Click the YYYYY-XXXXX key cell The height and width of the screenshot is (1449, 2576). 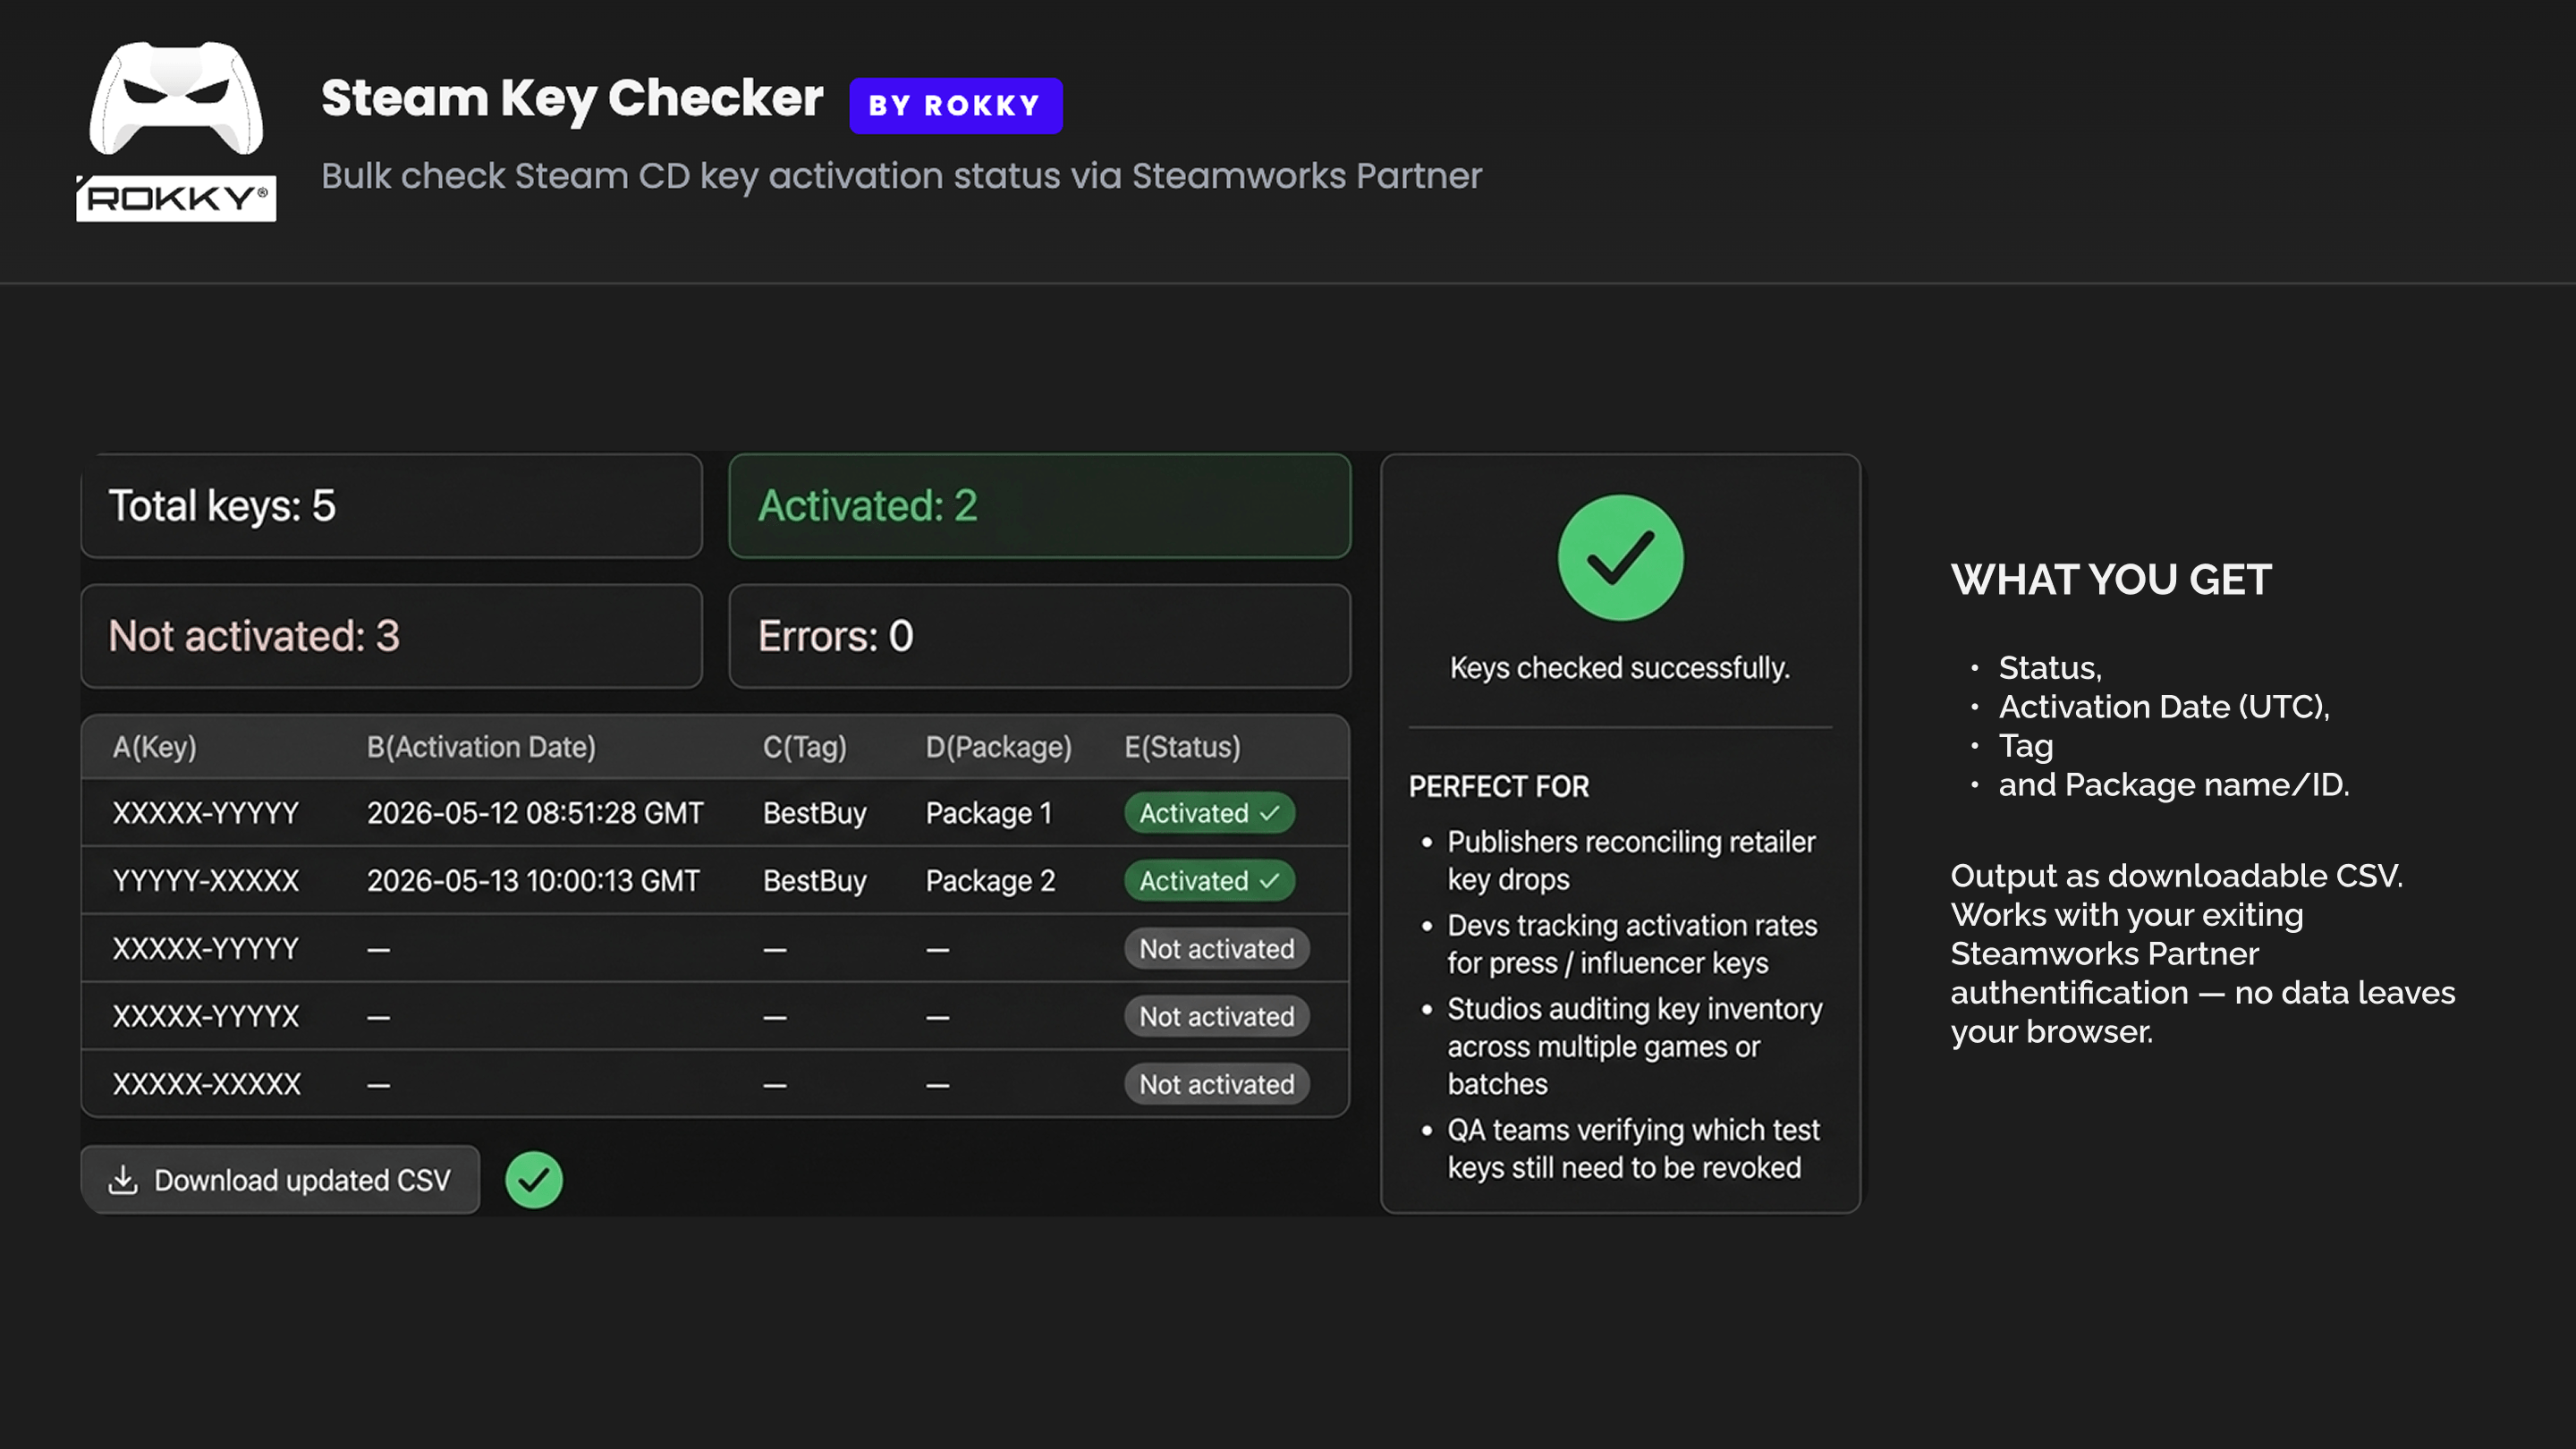(206, 881)
